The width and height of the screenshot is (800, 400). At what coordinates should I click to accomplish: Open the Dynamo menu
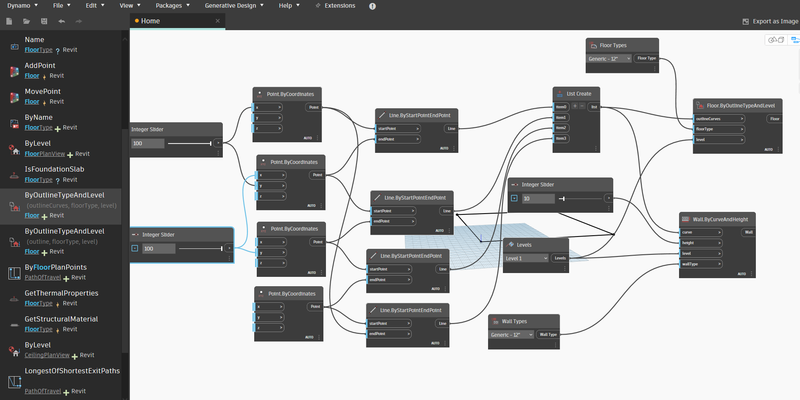[x=22, y=6]
